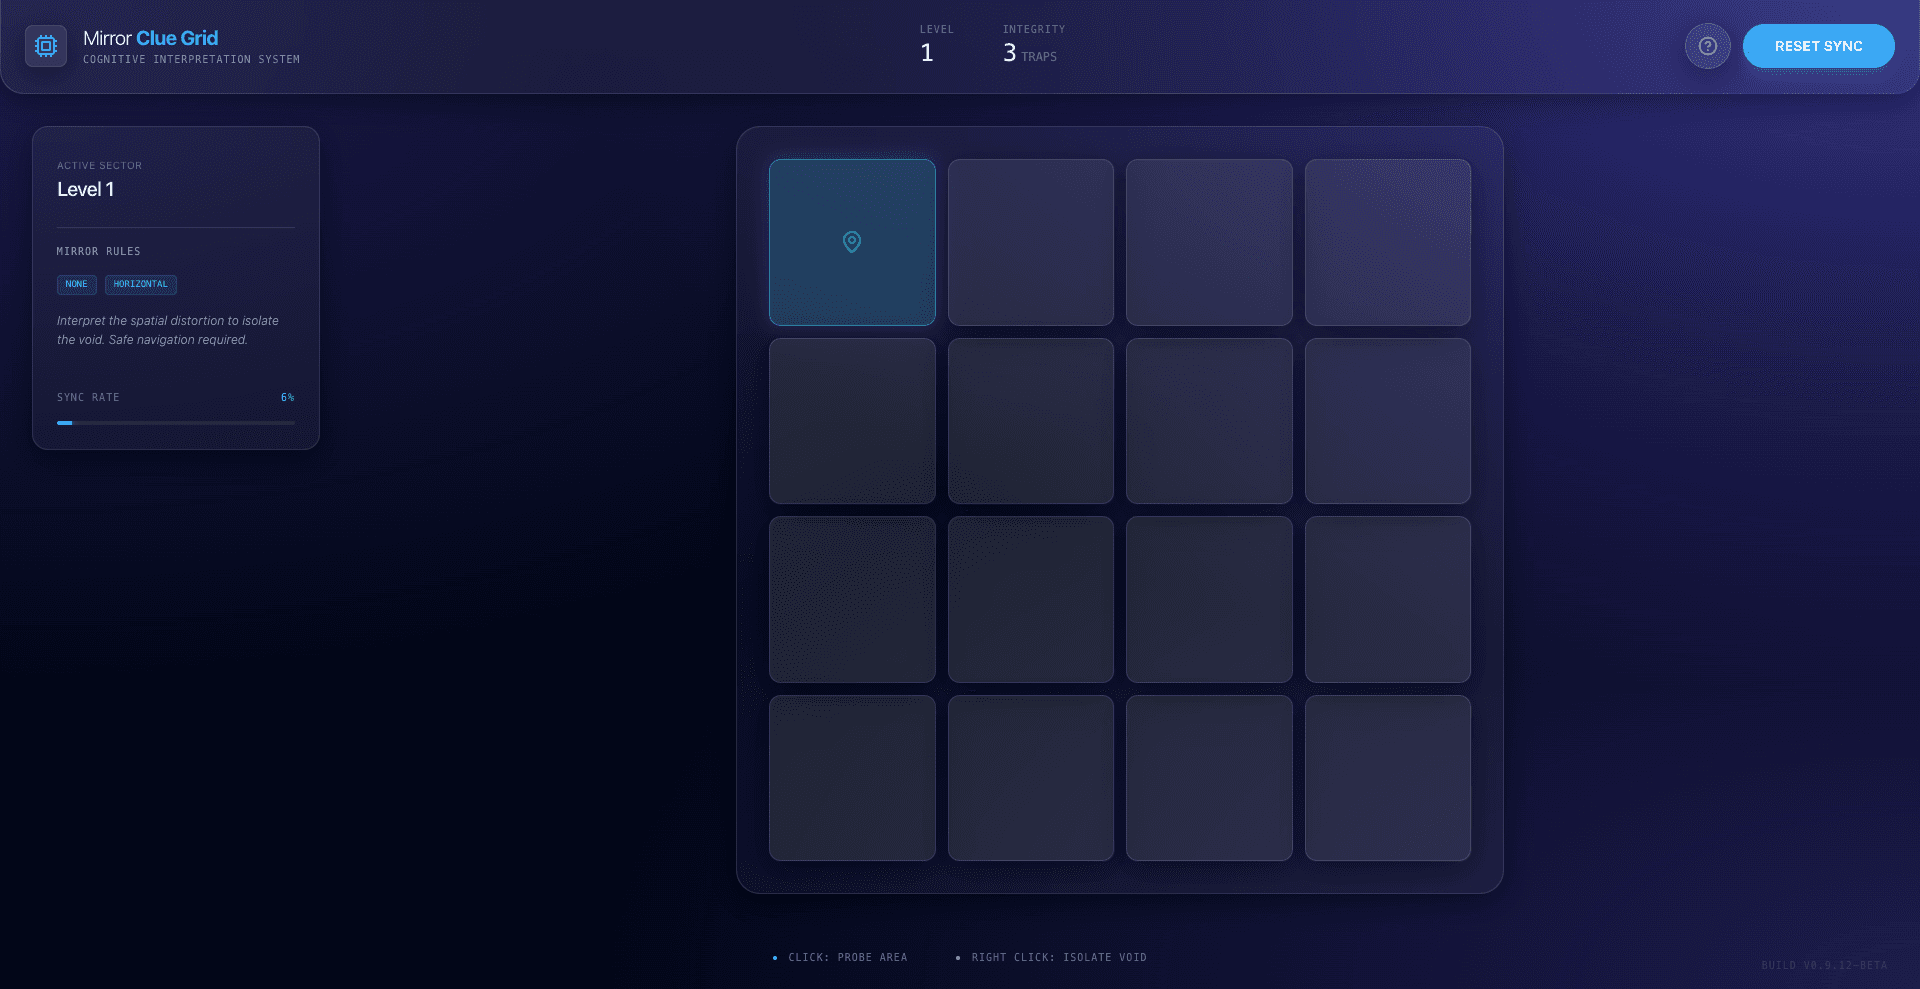Image resolution: width=1920 pixels, height=989 pixels.
Task: Select the HORIZONTAL mirror rule tag
Action: pyautogui.click(x=141, y=284)
